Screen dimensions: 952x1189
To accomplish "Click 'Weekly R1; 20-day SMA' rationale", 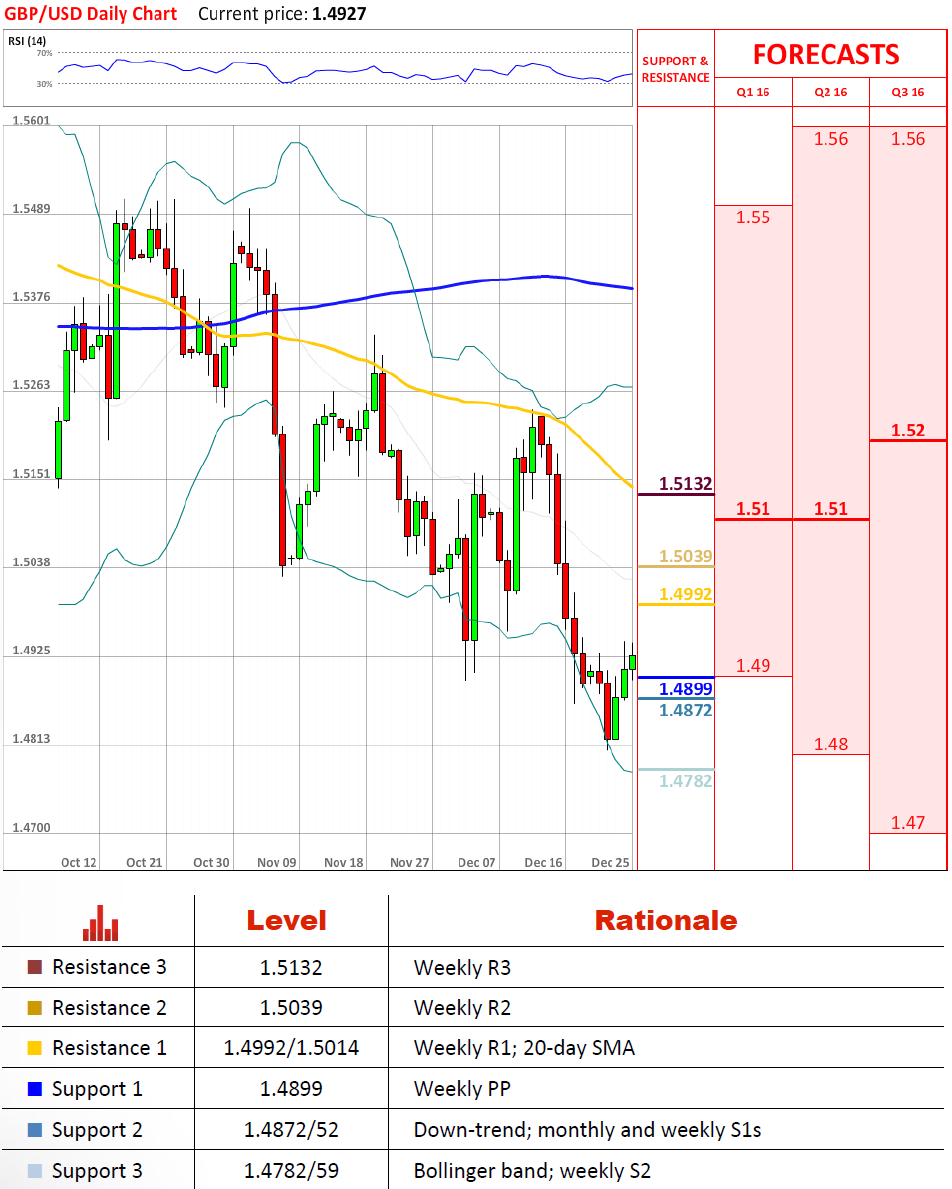I will 524,1048.
